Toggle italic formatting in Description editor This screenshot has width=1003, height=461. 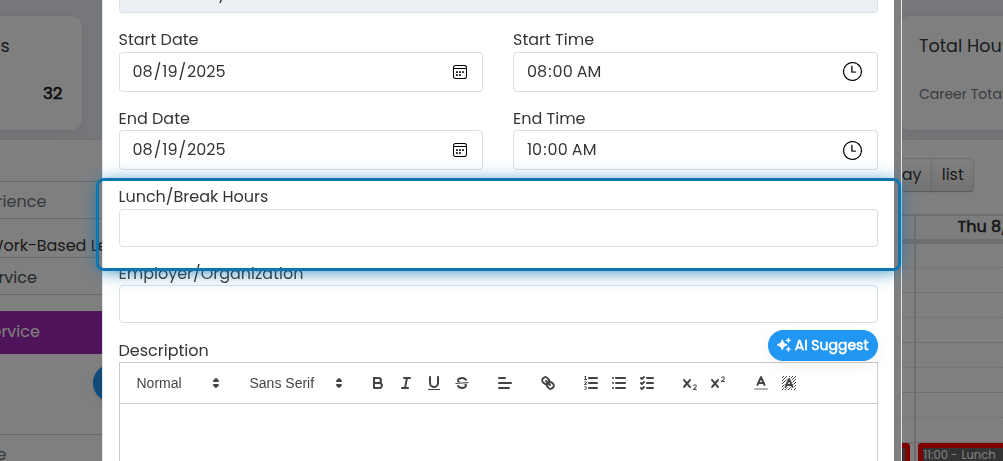tap(406, 383)
